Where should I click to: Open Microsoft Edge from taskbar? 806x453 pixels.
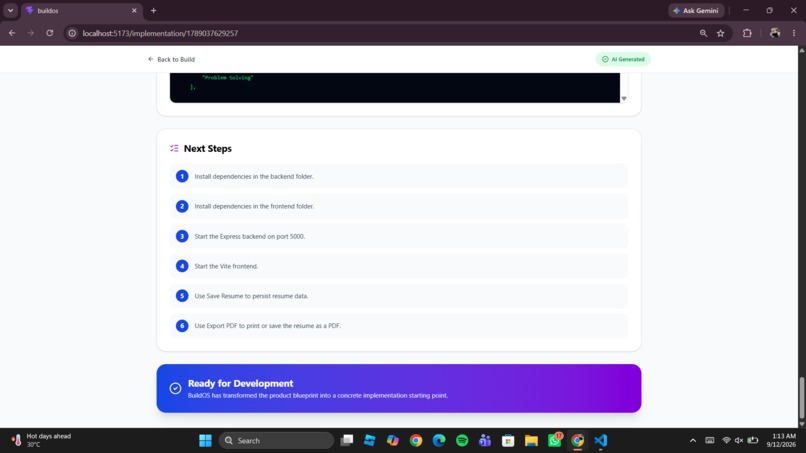(x=439, y=441)
